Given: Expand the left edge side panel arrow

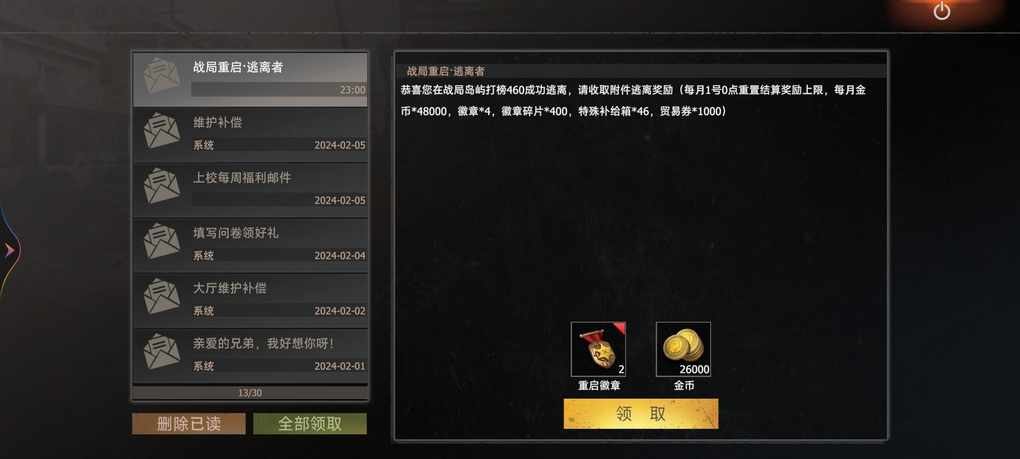Looking at the screenshot, I should point(9,250).
